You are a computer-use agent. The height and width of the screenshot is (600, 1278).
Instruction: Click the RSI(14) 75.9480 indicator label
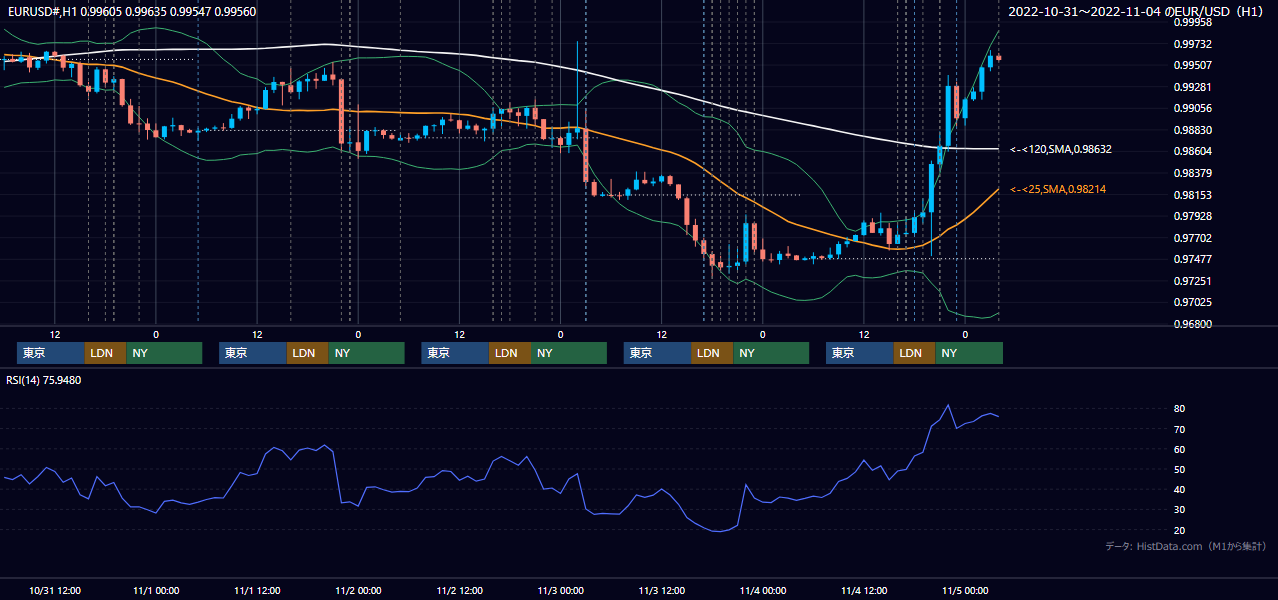click(x=43, y=380)
